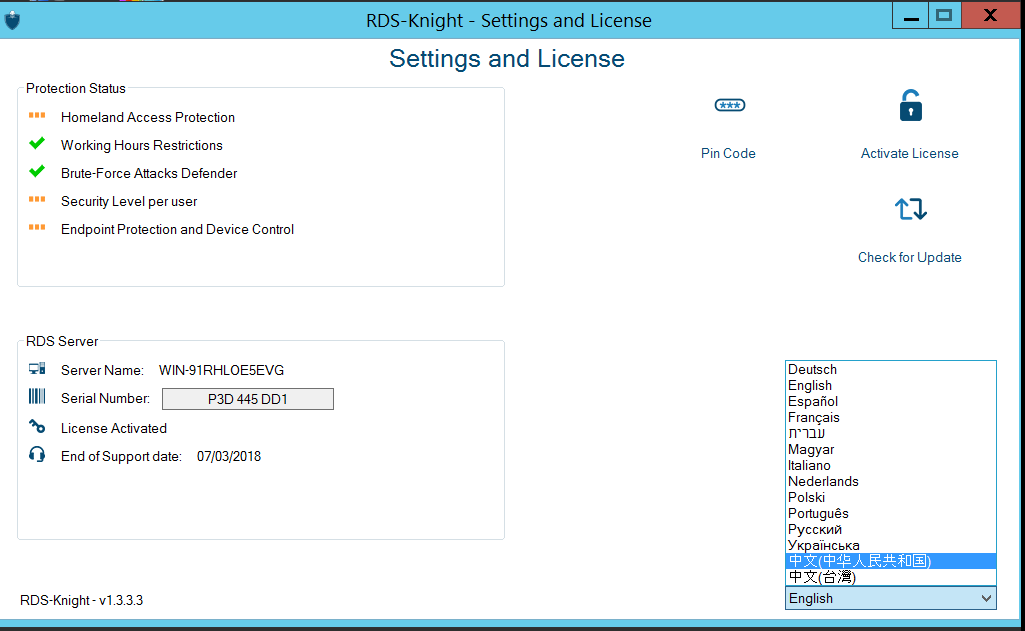Pick 中文(台灣) from the language list
Viewport: 1025px width, 631px height.
(x=822, y=577)
